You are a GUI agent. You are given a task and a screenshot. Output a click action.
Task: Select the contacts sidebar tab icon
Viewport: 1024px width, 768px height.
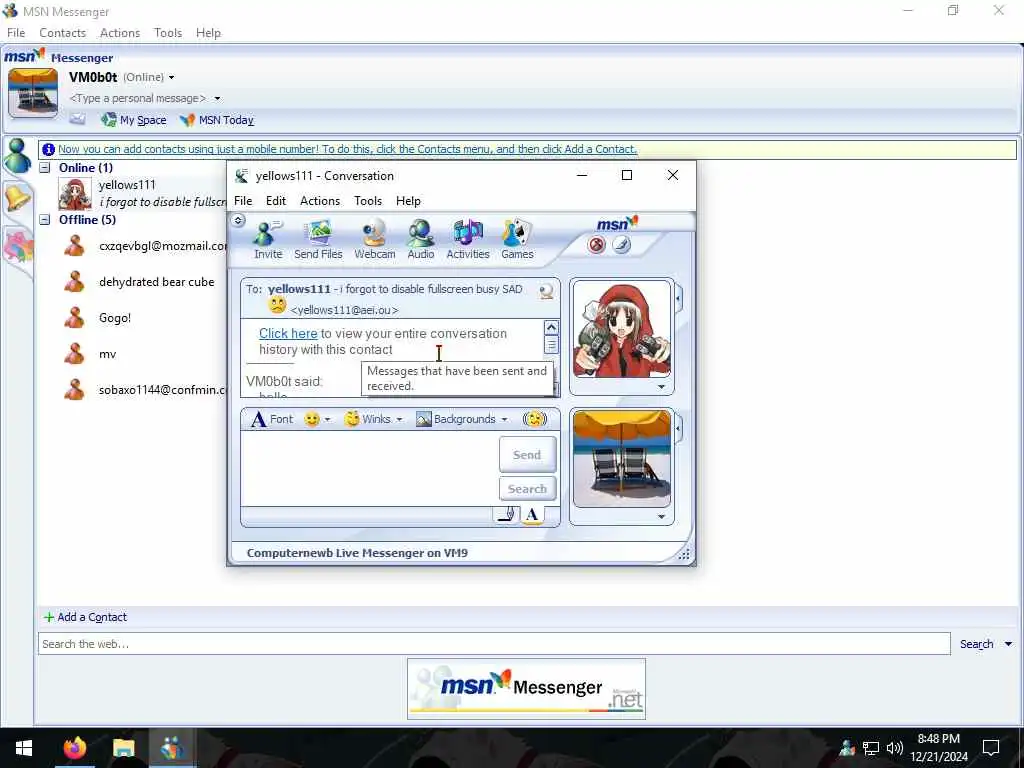tap(17, 156)
